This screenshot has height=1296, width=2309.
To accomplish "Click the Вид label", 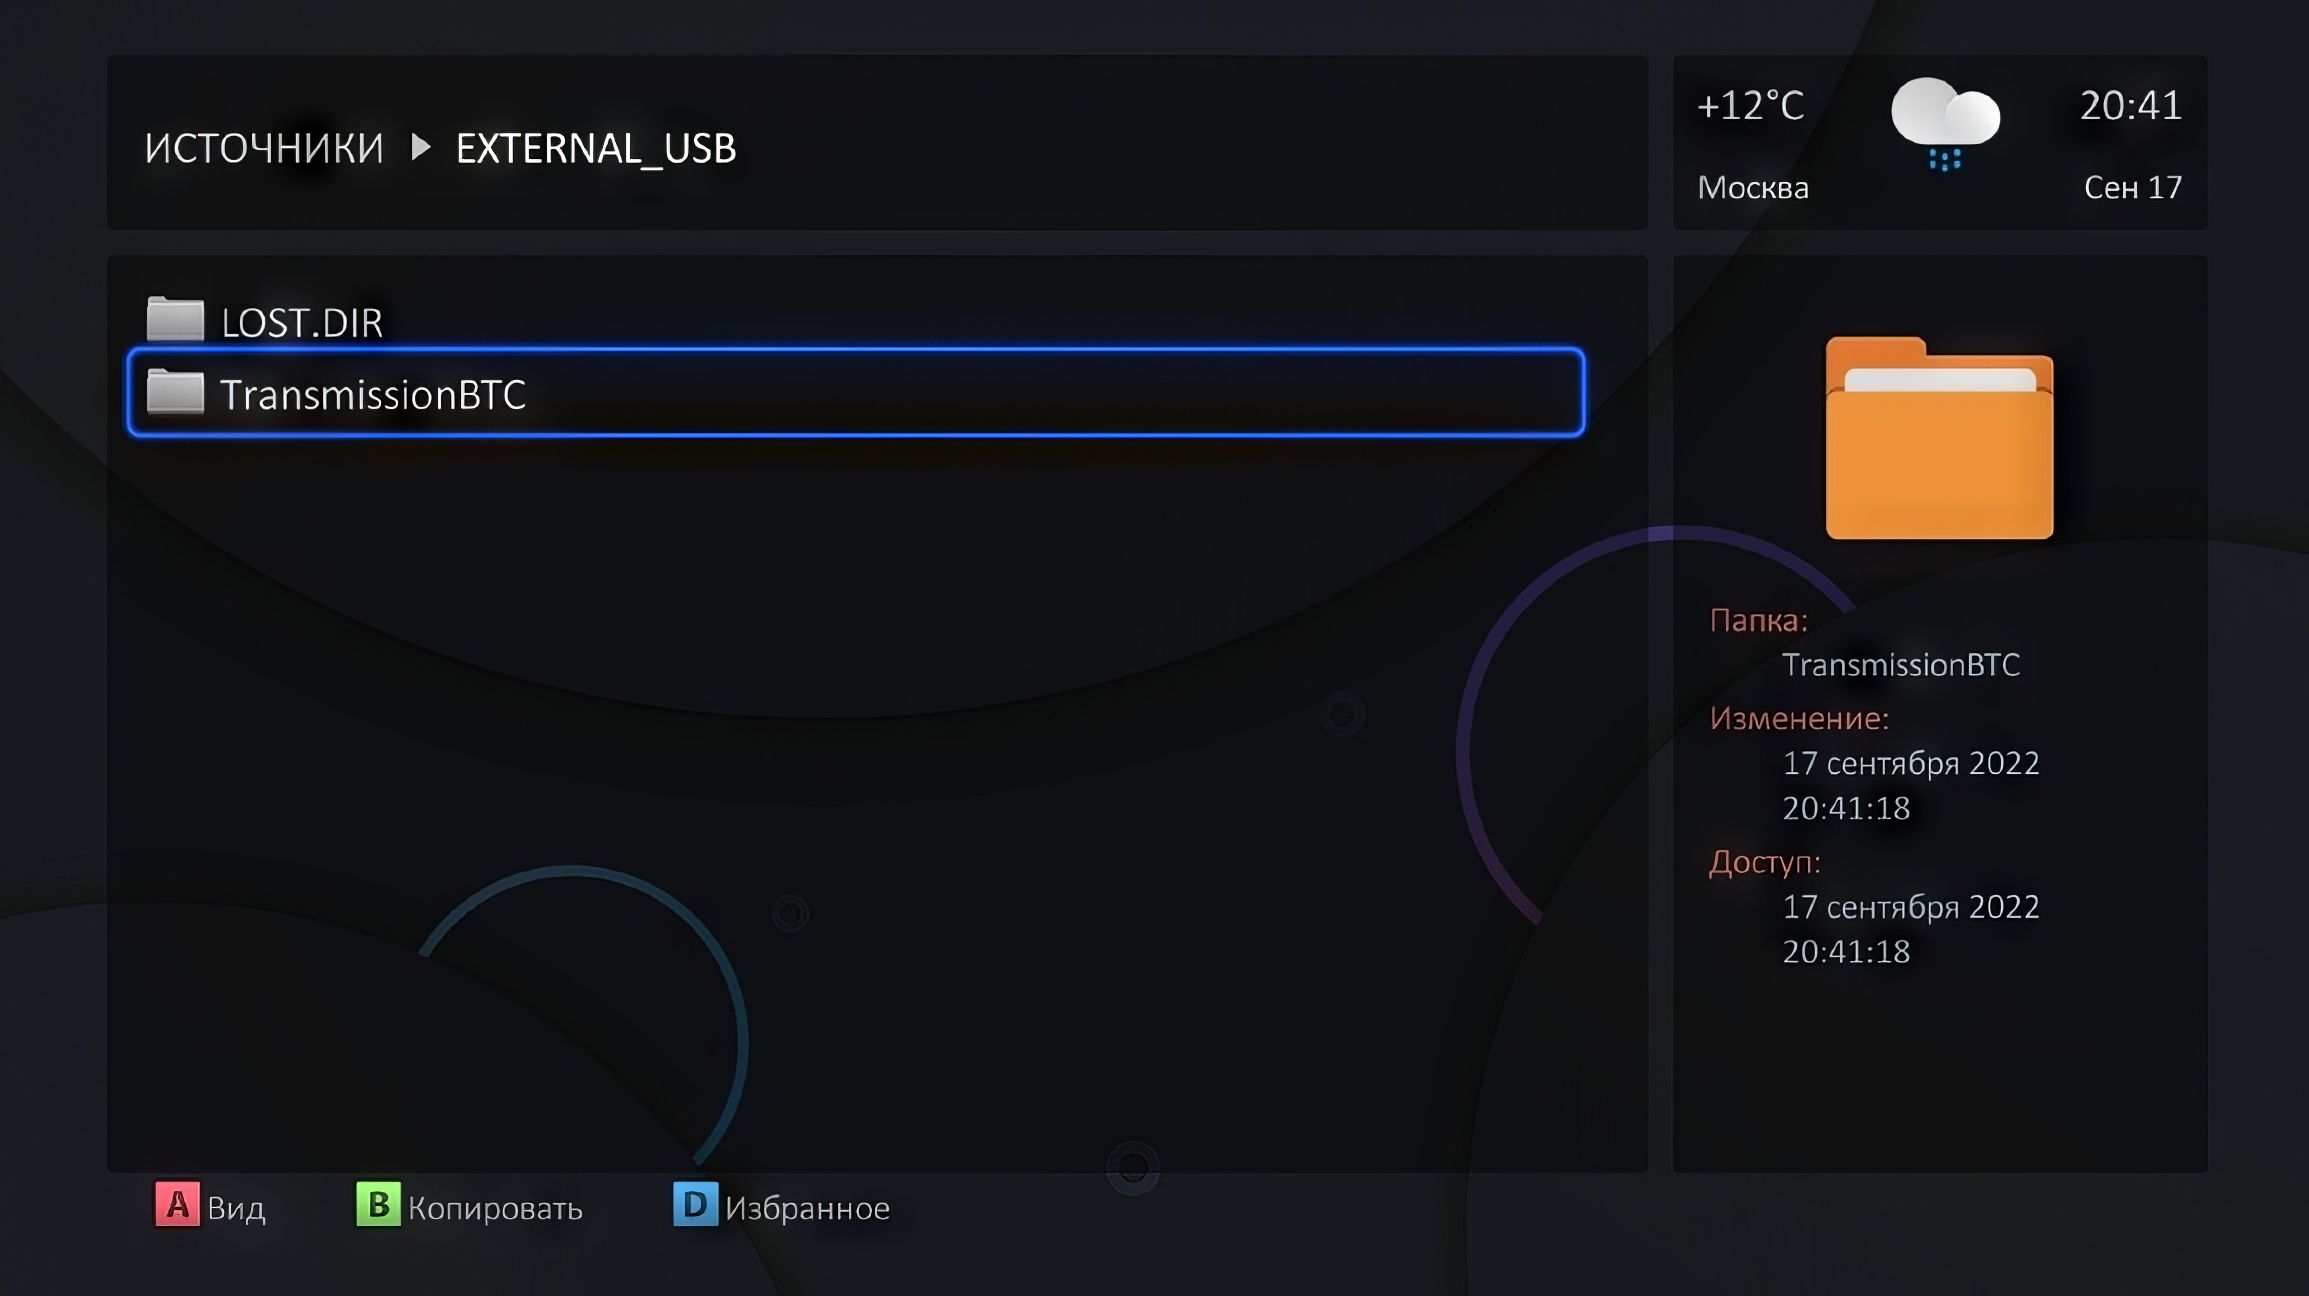I will point(236,1208).
